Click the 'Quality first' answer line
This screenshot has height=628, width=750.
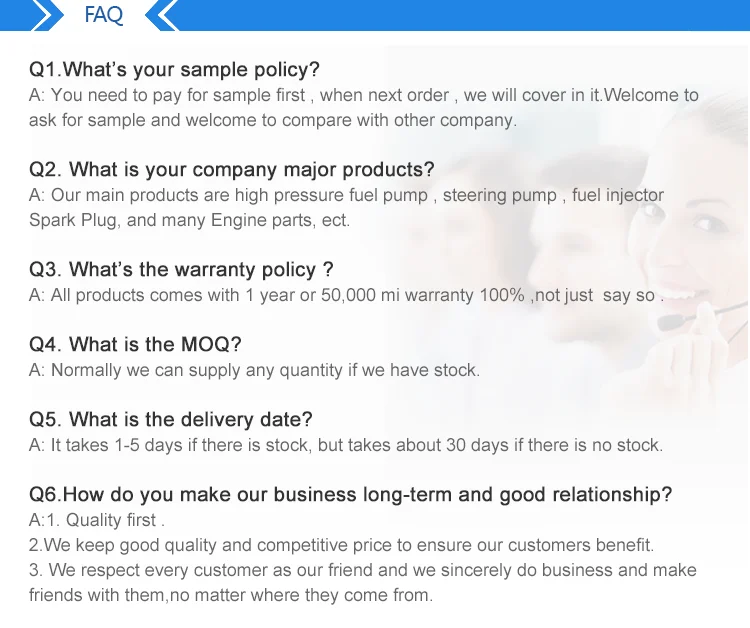click(97, 520)
